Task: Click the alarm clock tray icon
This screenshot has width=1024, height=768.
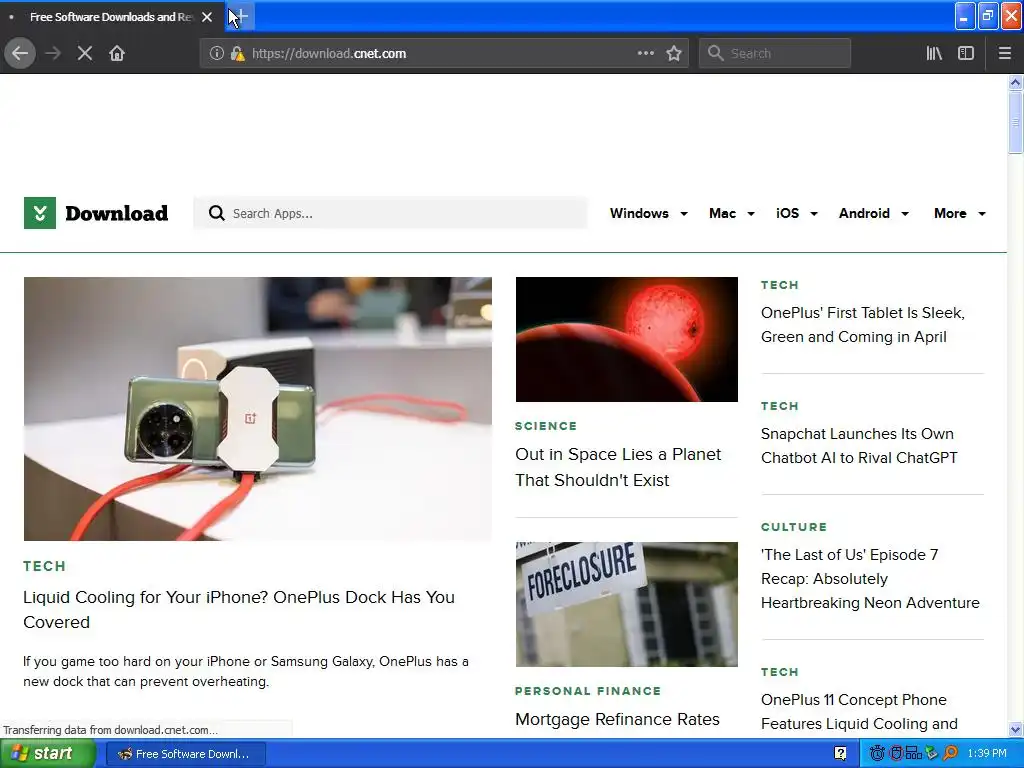Action: 877,754
